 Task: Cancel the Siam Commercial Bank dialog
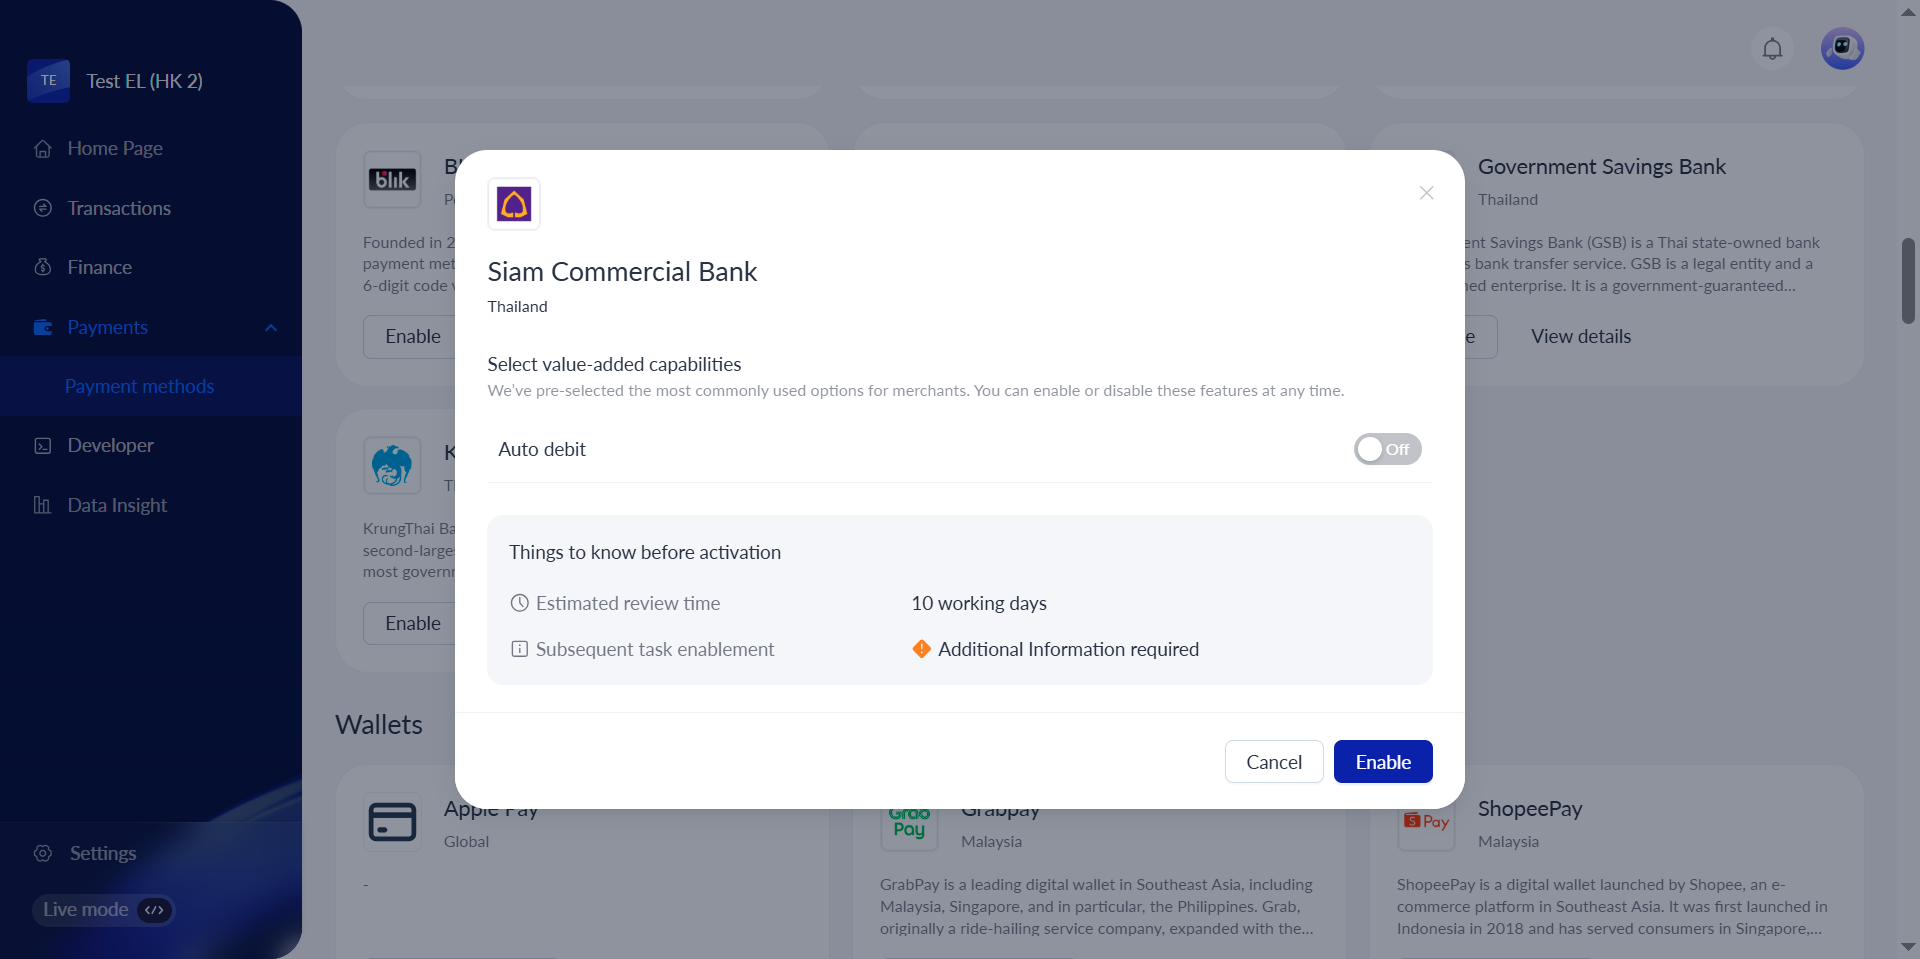pyautogui.click(x=1273, y=762)
